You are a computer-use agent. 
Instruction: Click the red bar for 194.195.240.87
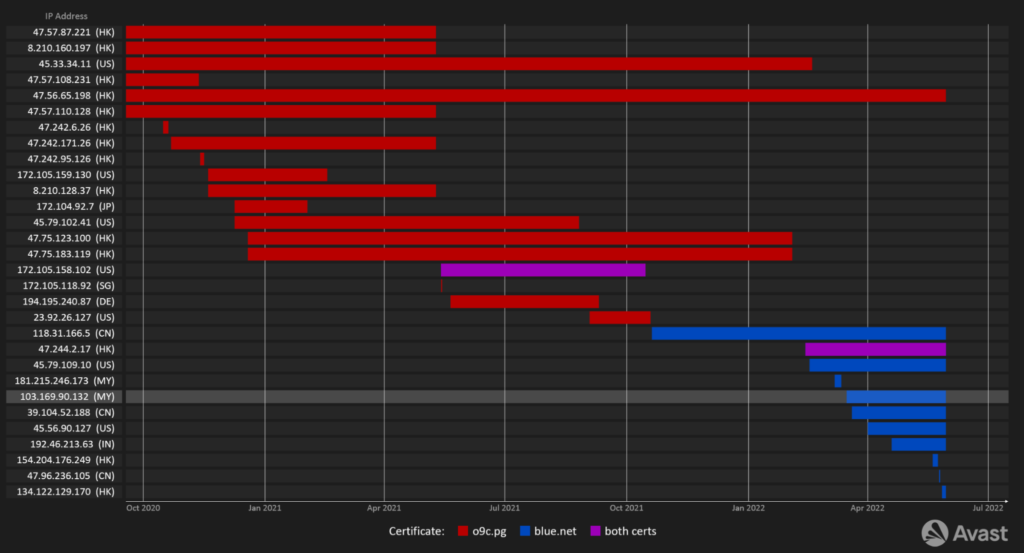click(524, 302)
